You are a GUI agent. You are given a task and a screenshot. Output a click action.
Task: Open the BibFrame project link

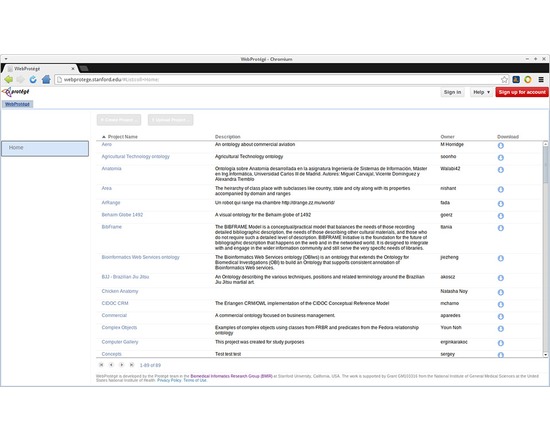tap(112, 227)
